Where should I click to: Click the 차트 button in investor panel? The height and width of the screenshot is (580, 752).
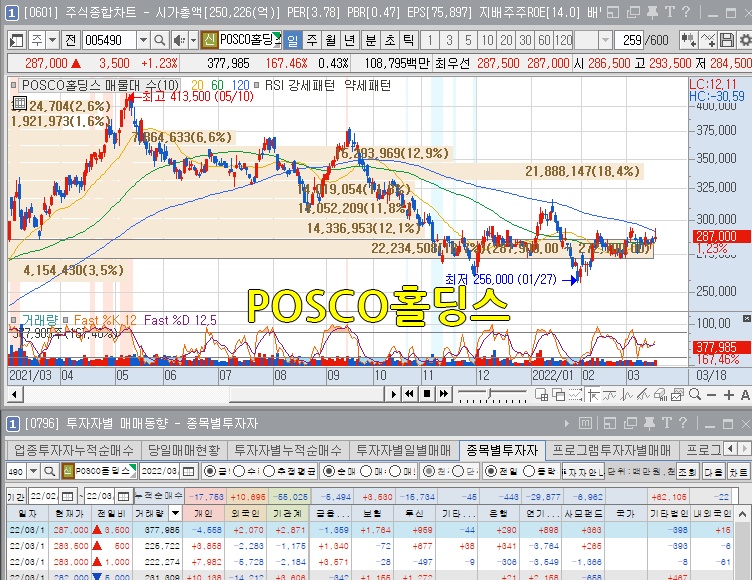coord(739,472)
